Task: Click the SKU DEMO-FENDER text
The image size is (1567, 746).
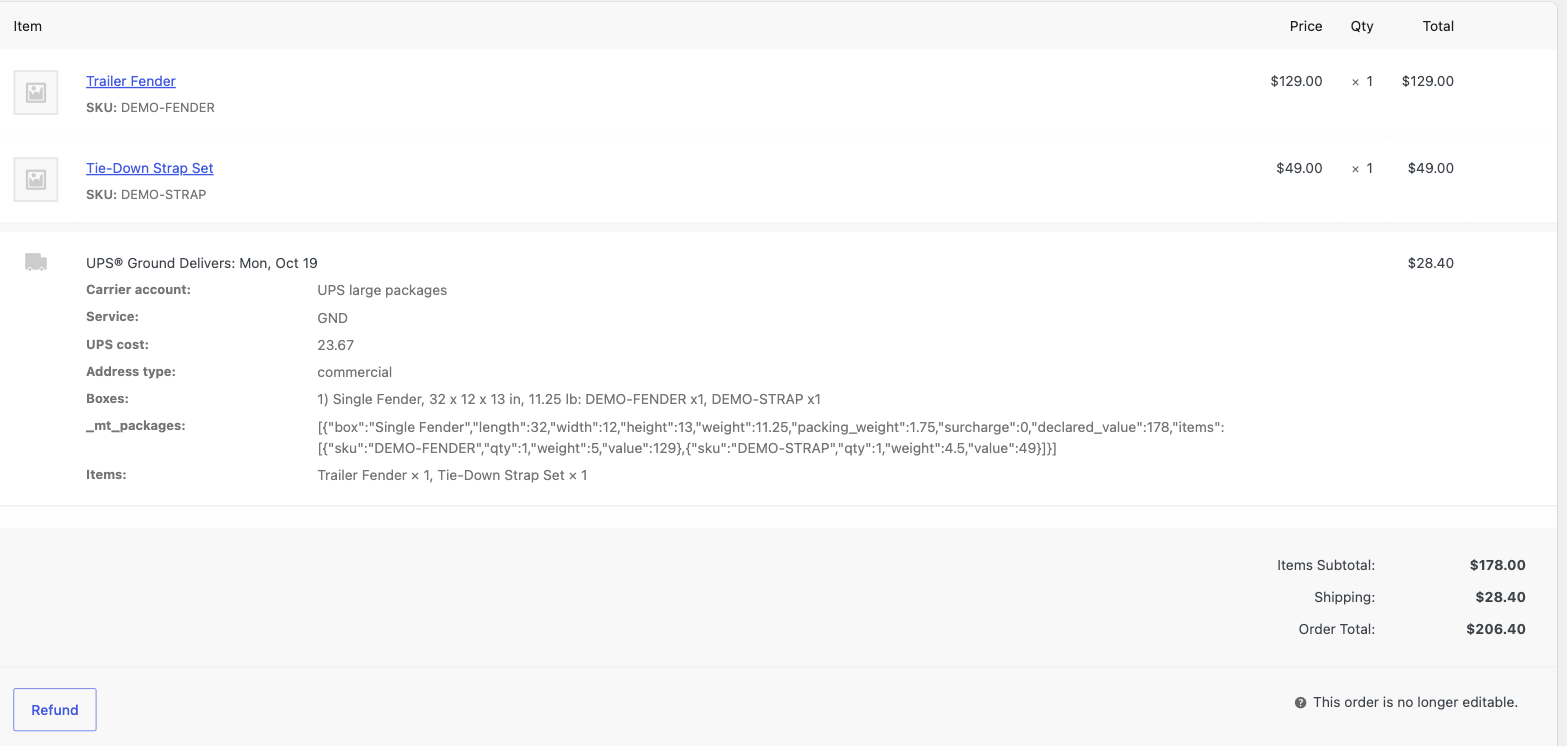Action: point(150,107)
